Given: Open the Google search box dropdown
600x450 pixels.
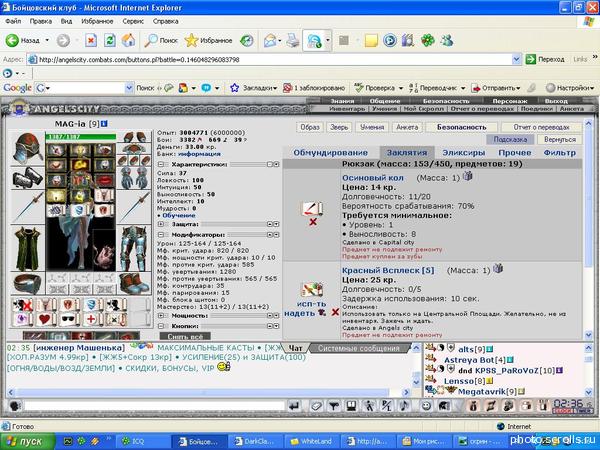Looking at the screenshot, I should (129, 88).
